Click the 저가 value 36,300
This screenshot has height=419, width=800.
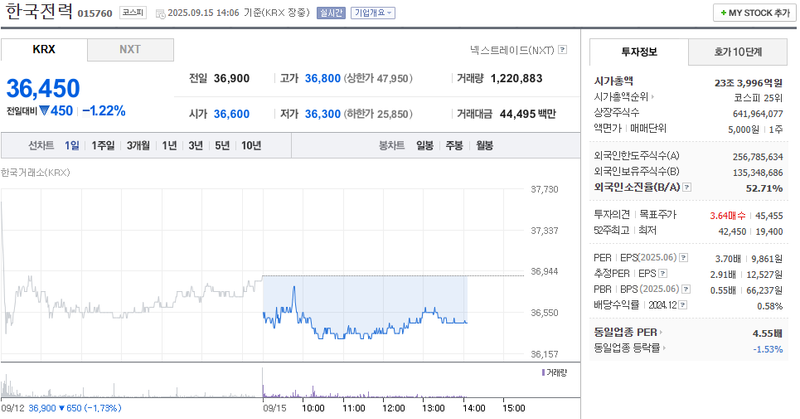pyautogui.click(x=322, y=114)
